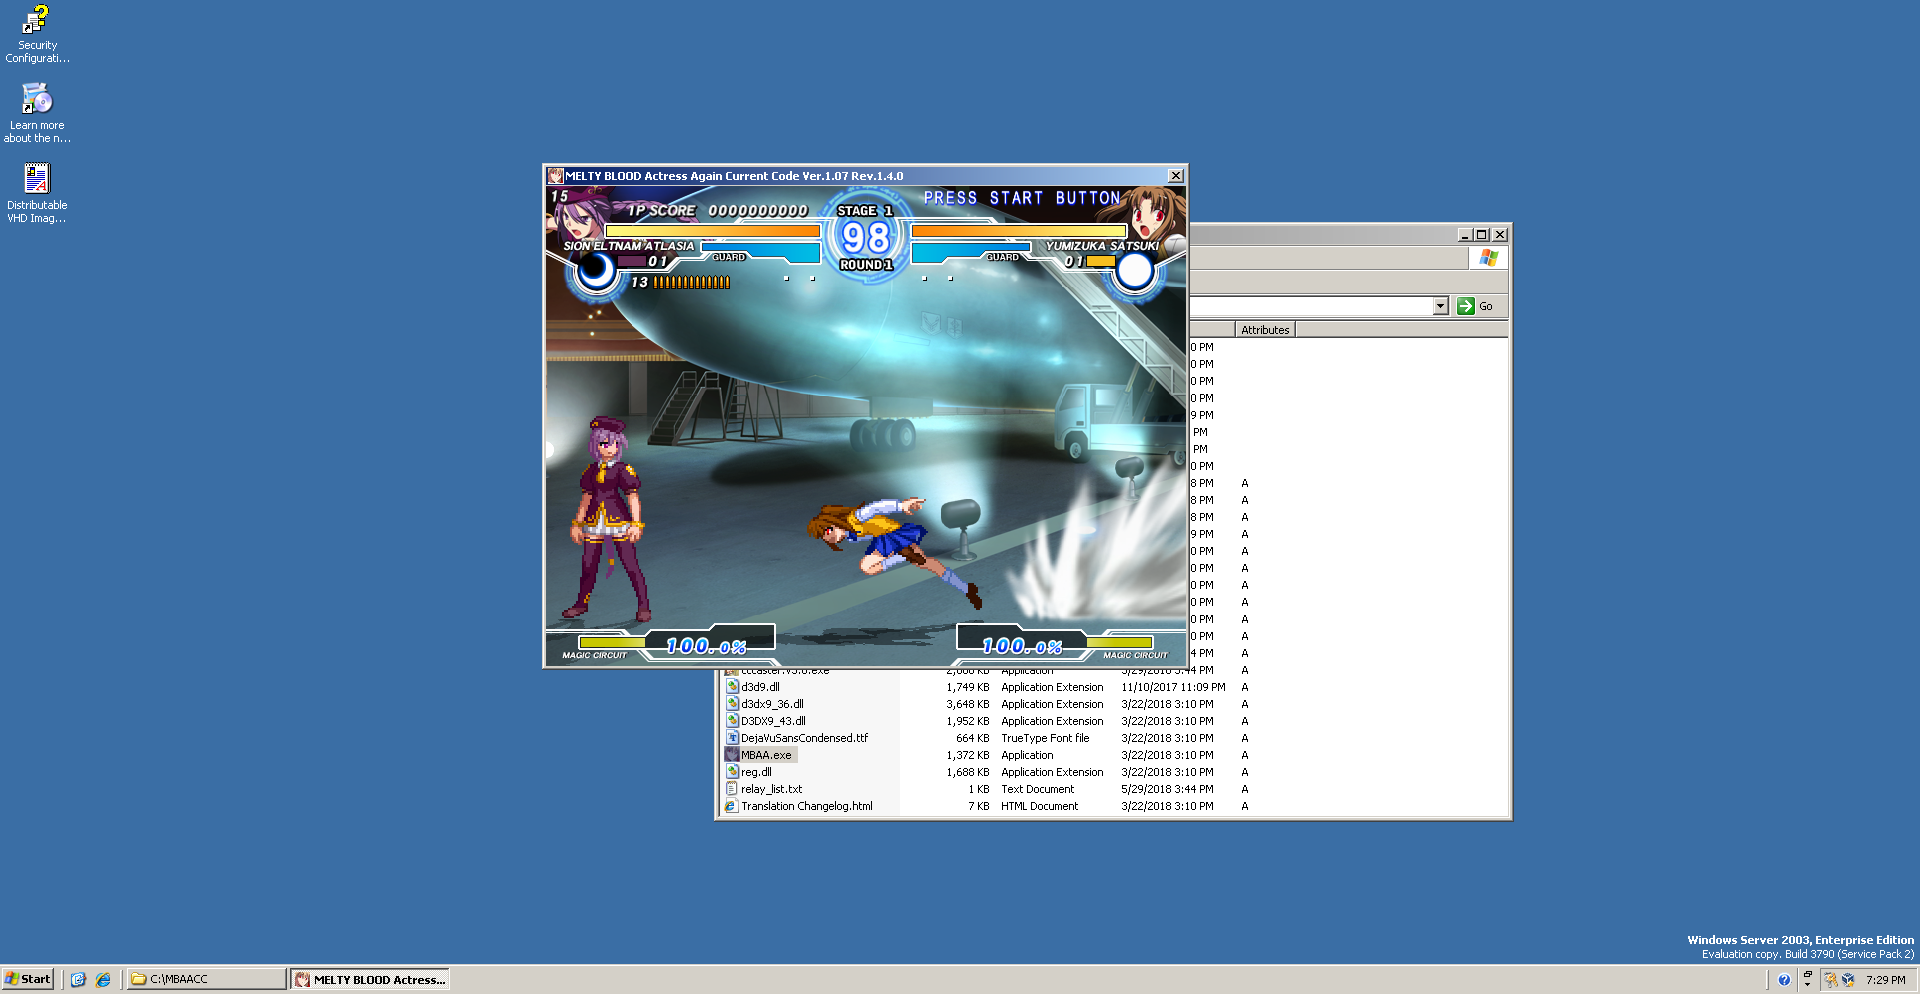Select the MBAA.exe application file
1920x994 pixels.
766,755
